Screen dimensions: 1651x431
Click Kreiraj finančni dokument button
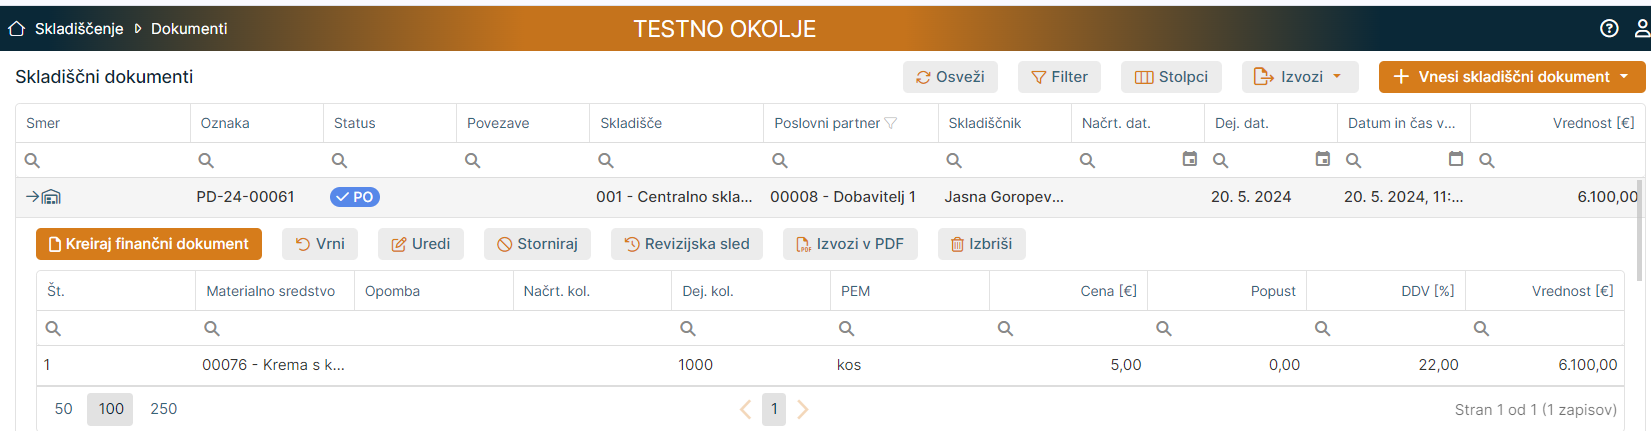click(149, 244)
